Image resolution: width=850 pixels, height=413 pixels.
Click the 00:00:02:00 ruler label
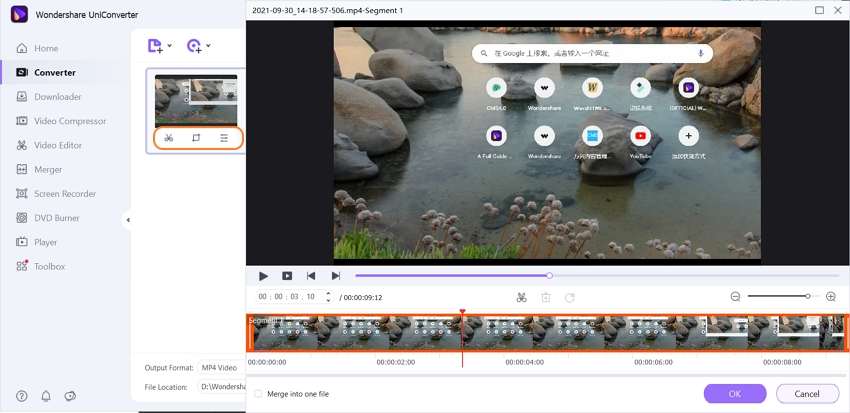(x=396, y=362)
